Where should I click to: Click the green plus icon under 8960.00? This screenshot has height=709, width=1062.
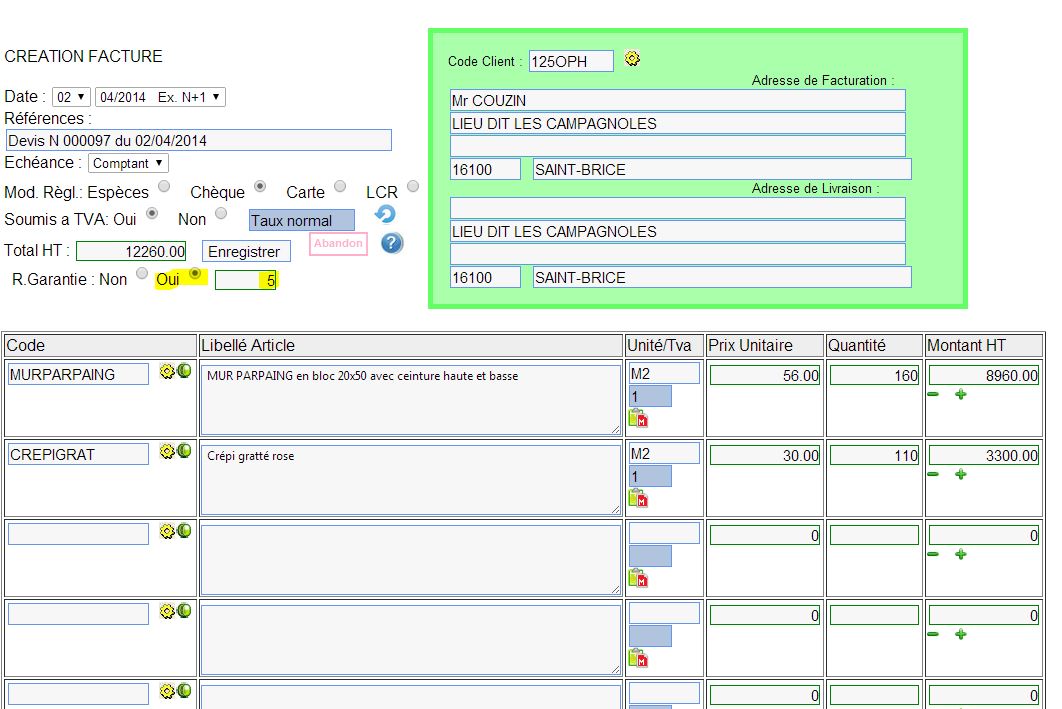(x=961, y=395)
